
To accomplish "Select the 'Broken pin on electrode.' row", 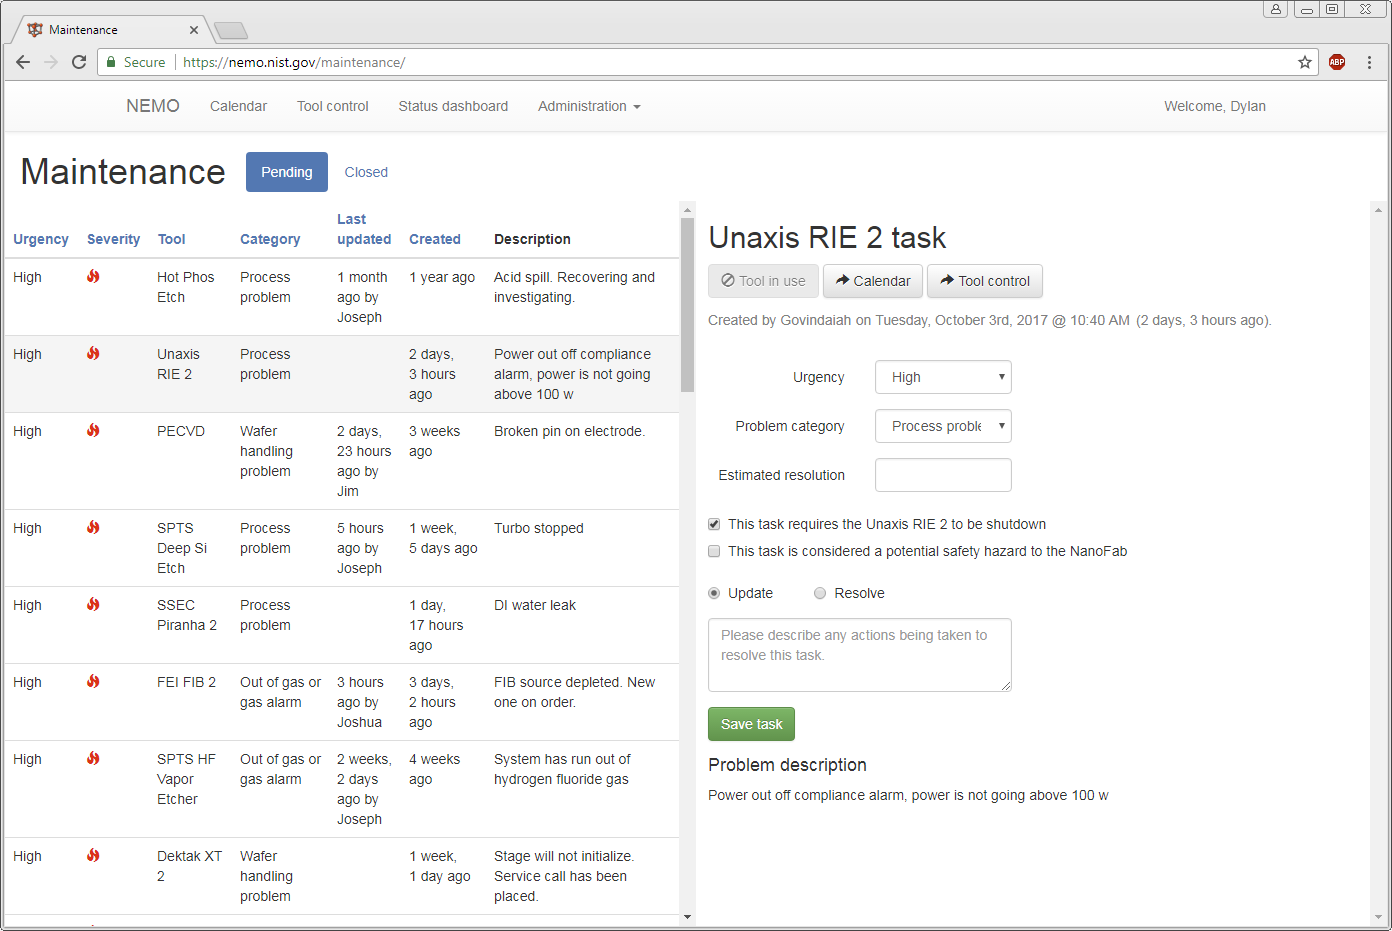I will click(x=341, y=461).
